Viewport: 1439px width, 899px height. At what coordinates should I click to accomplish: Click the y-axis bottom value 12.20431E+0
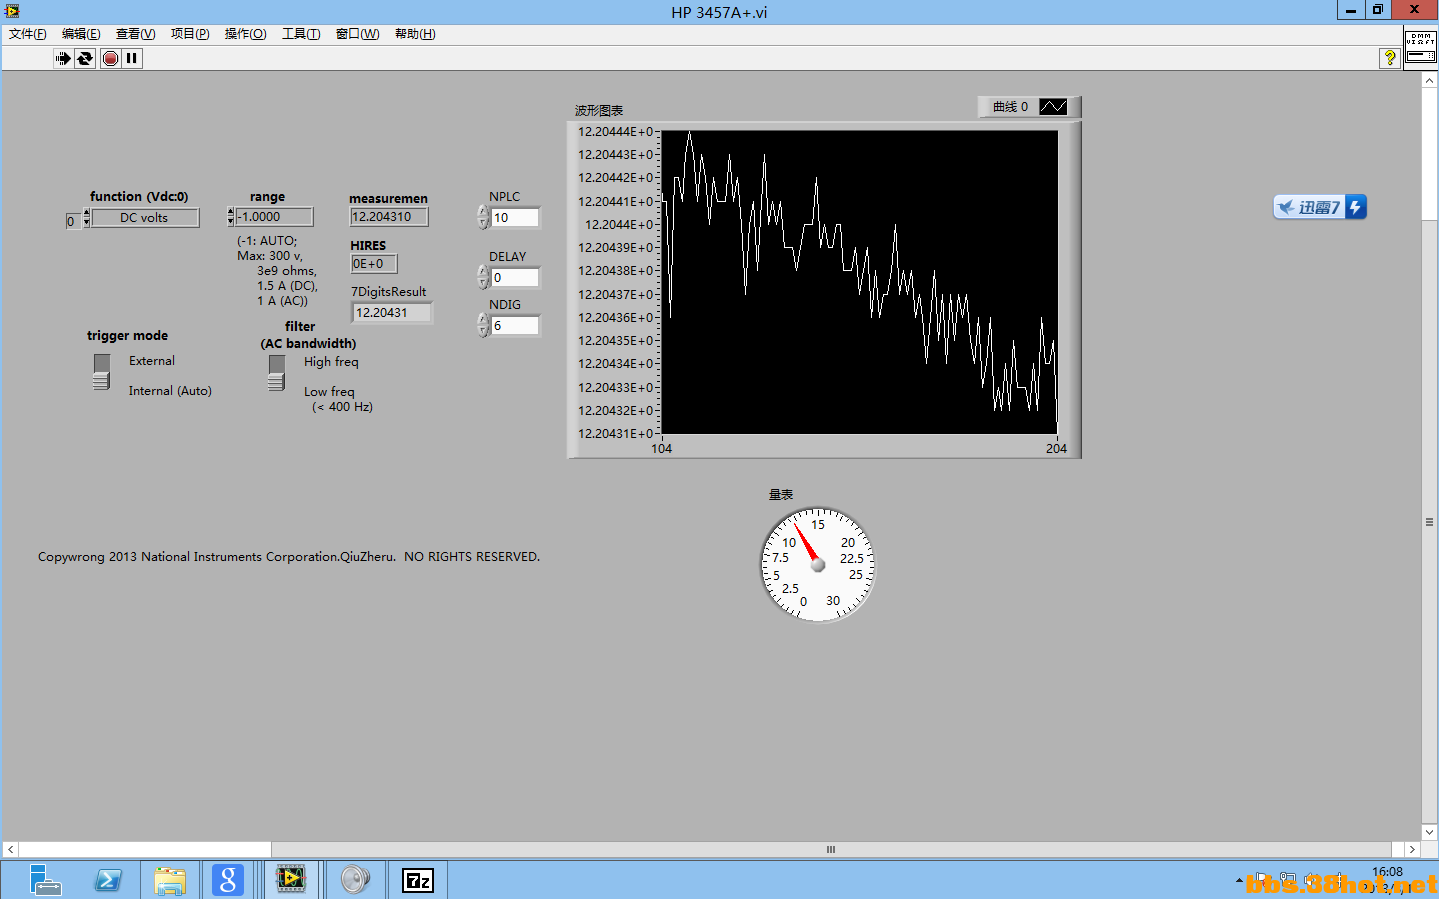(615, 434)
